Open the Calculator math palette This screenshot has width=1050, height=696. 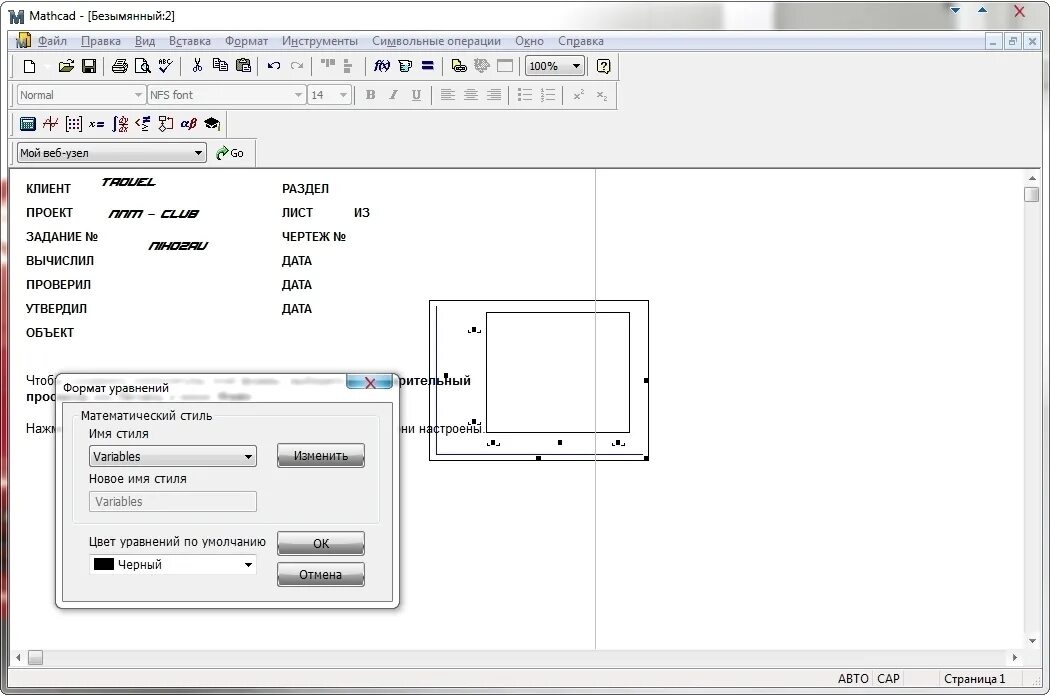click(27, 123)
